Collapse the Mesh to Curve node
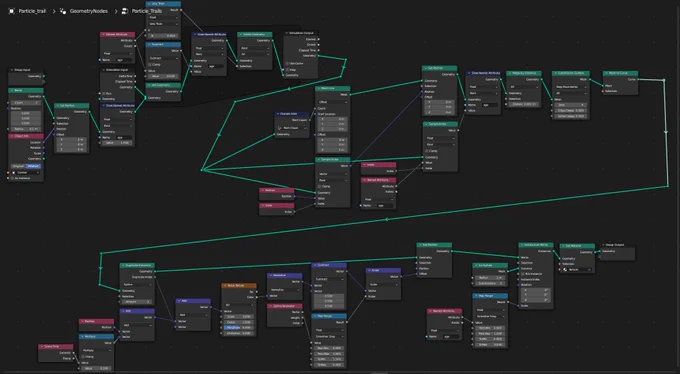This screenshot has height=374, width=680. tap(606, 73)
